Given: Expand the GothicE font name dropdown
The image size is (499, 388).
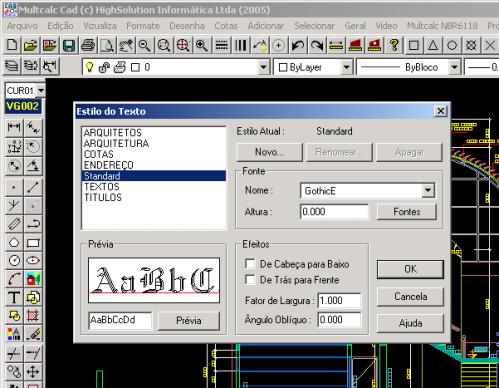Looking at the screenshot, I should 428,191.
